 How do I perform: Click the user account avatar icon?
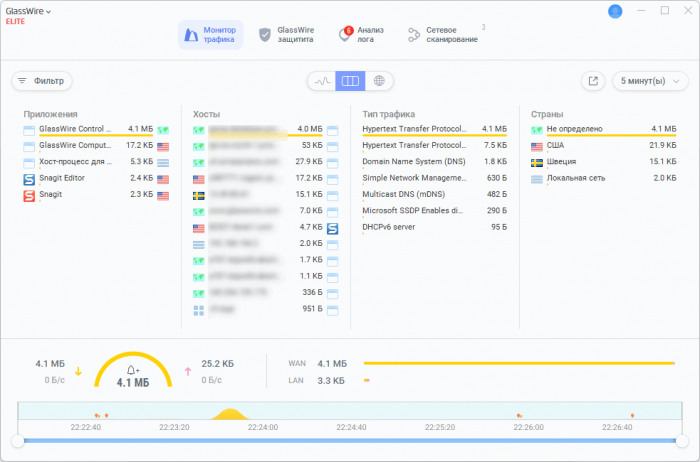click(615, 11)
